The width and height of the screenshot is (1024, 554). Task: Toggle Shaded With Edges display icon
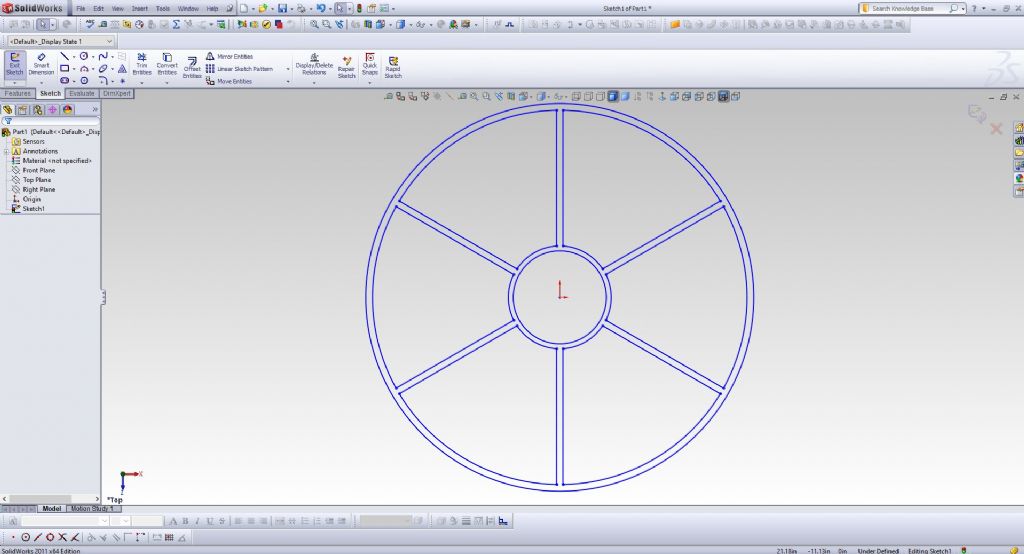(613, 96)
